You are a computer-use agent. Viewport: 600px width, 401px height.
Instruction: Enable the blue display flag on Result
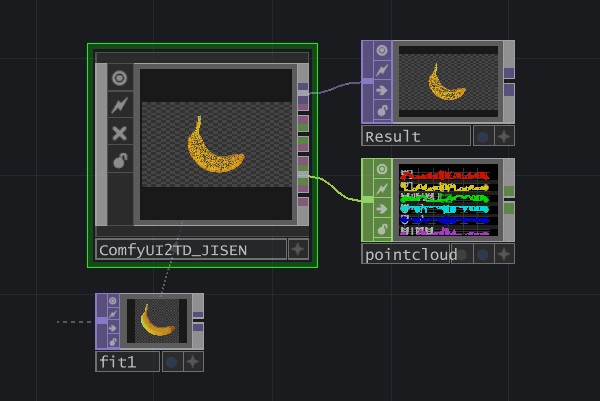tap(482, 136)
